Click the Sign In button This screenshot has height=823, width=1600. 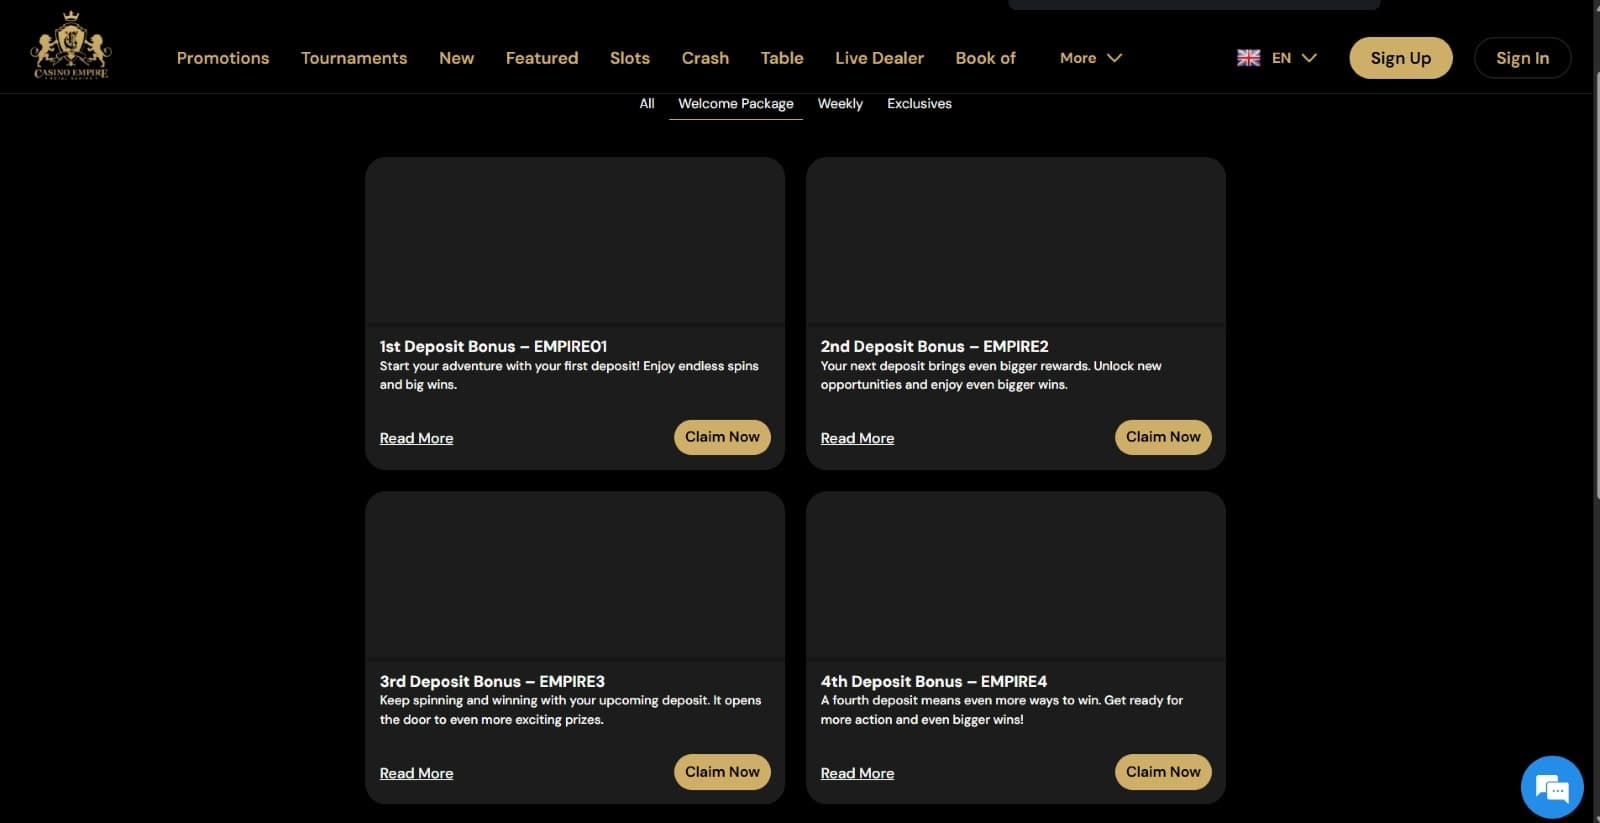coord(1522,58)
